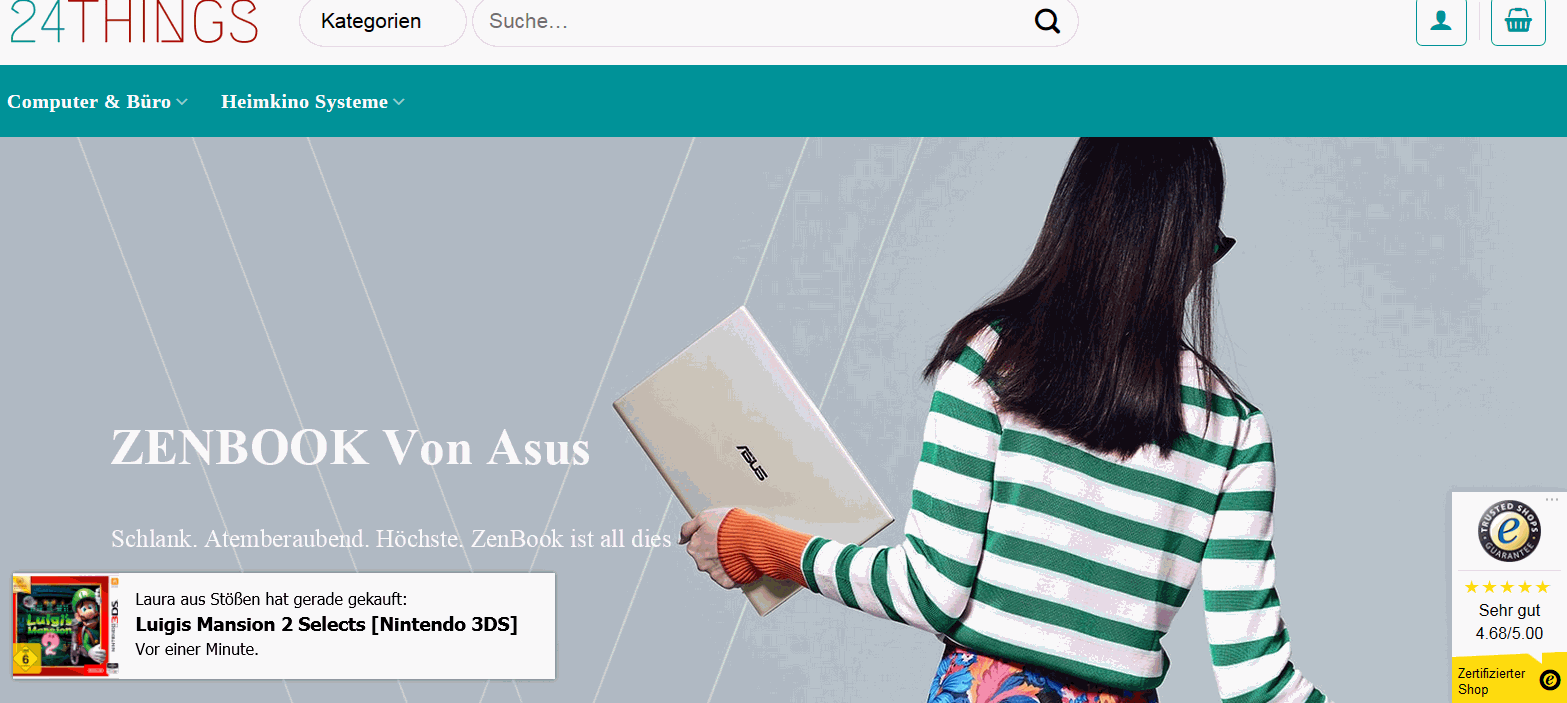Click the Sehr gut 4.68/5.00 rating text
The image size is (1567, 703).
[1509, 622]
